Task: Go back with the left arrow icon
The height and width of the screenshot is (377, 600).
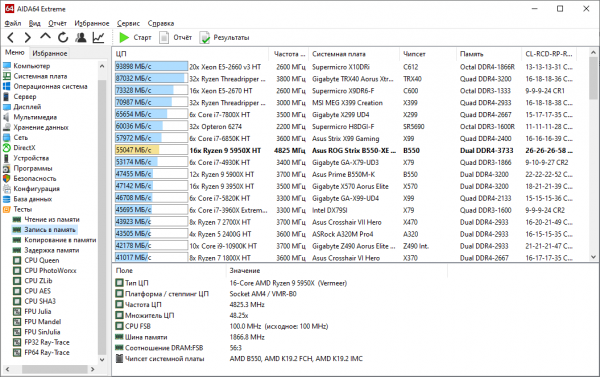Action: pos(10,38)
